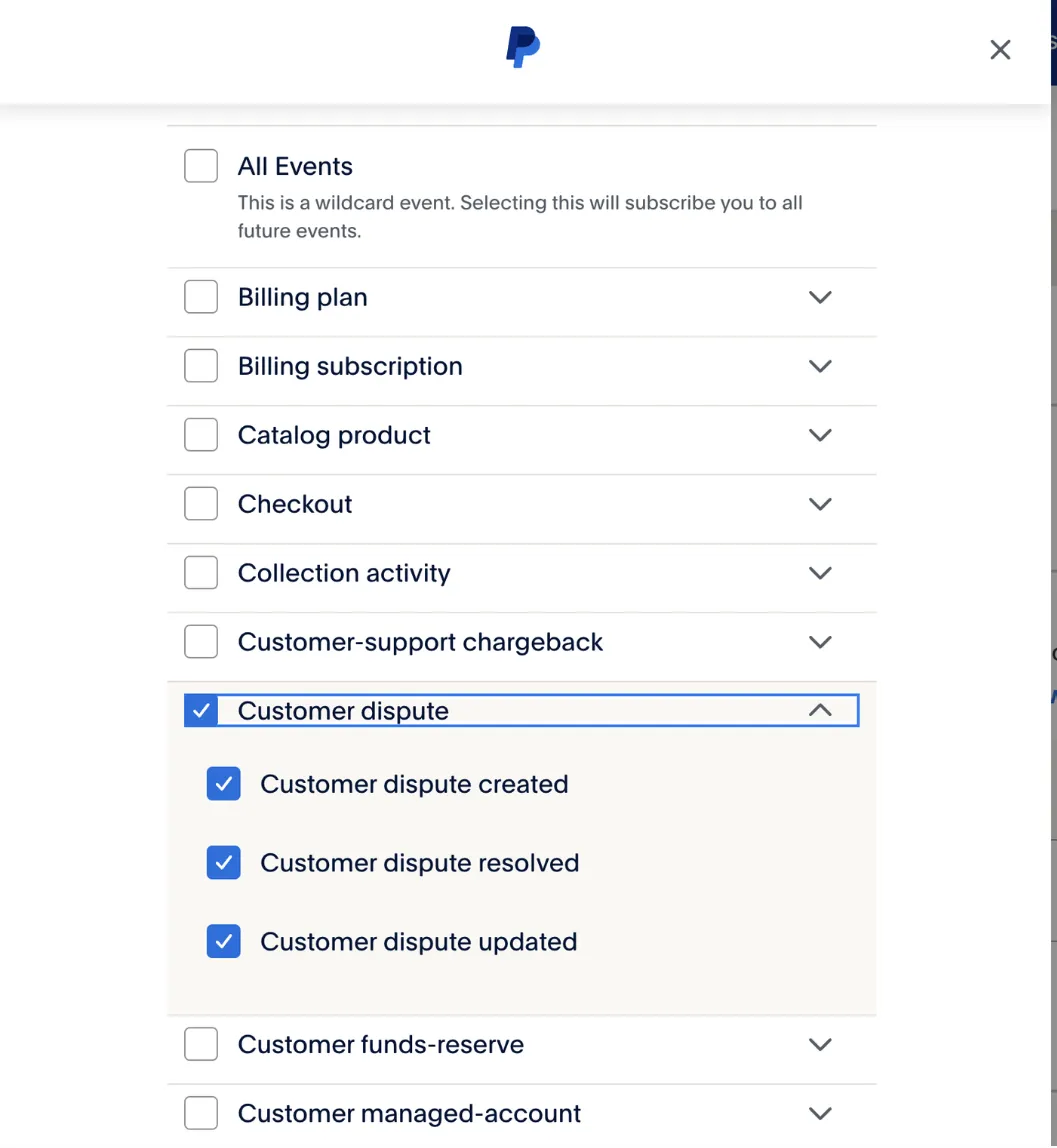
Task: Check the All Events wildcard checkbox
Action: pos(201,165)
